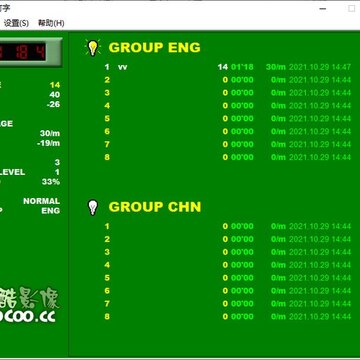360x360 pixels.
Task: Select the GROUP ENG heading
Action: (x=155, y=48)
